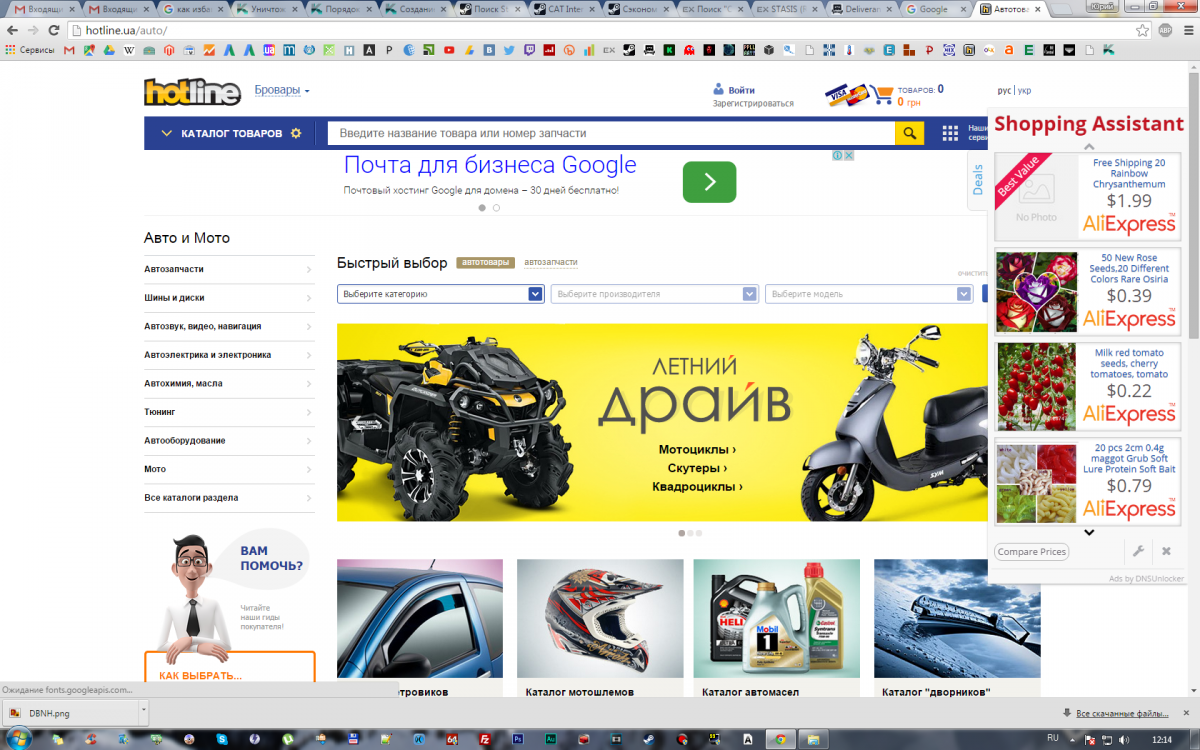The height and width of the screenshot is (750, 1200).
Task: Click the wrench icon in Shopping Assistant
Action: [1138, 552]
